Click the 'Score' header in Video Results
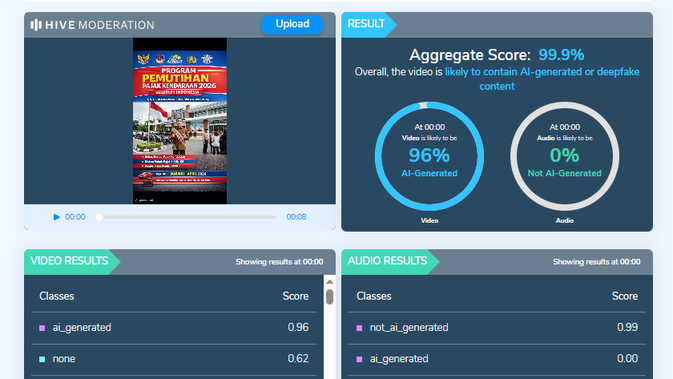 tap(295, 296)
